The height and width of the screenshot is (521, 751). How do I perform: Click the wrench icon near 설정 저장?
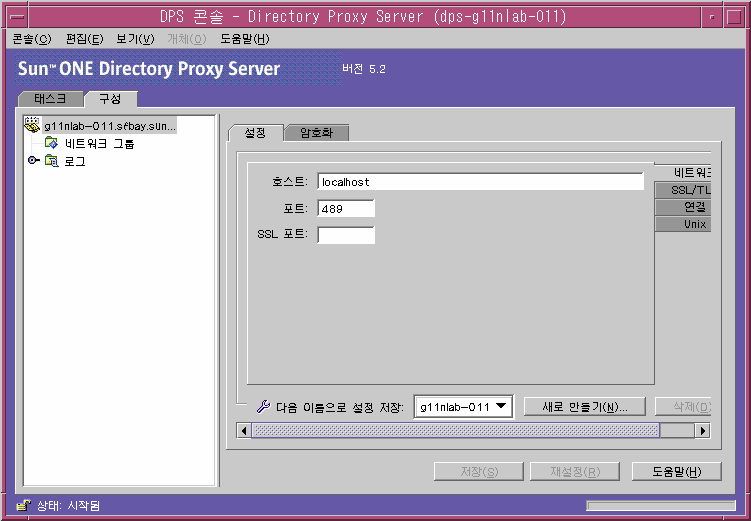263,407
